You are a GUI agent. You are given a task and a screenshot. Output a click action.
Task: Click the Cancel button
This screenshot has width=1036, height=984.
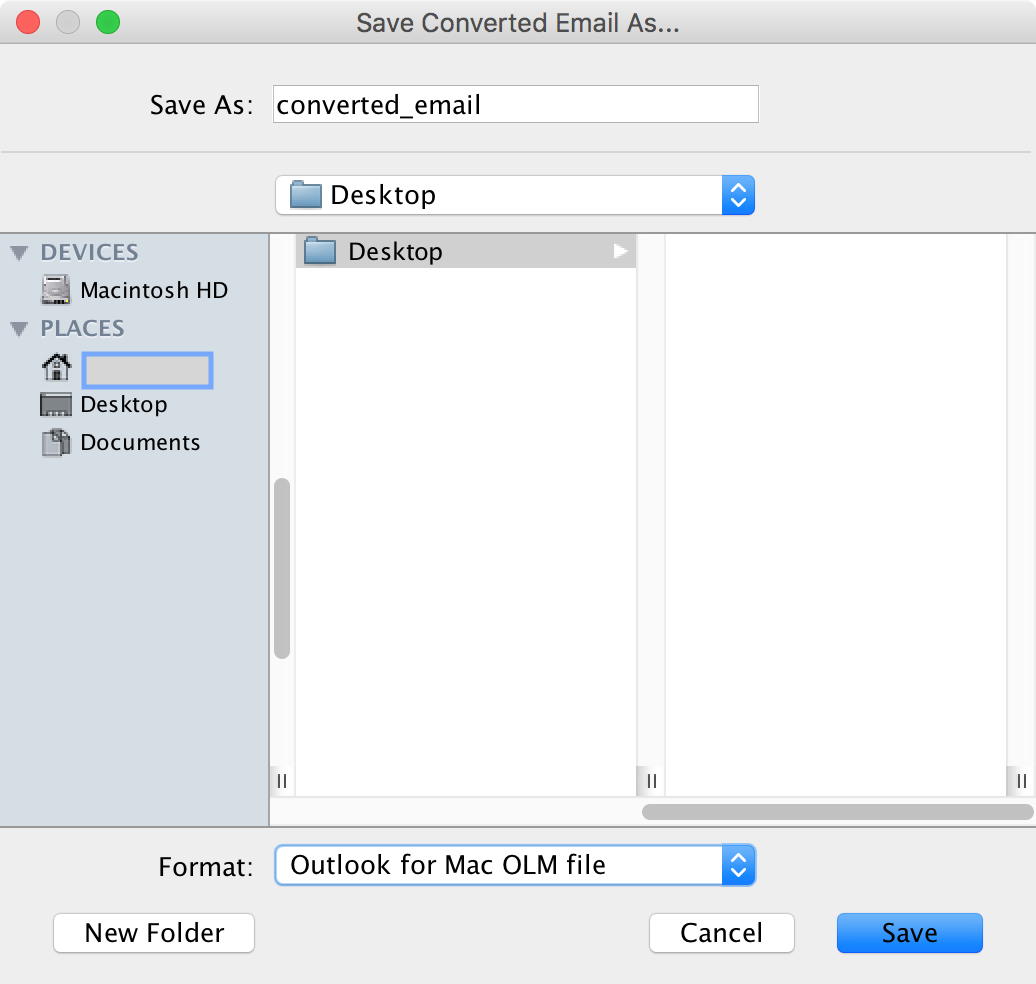tap(721, 933)
